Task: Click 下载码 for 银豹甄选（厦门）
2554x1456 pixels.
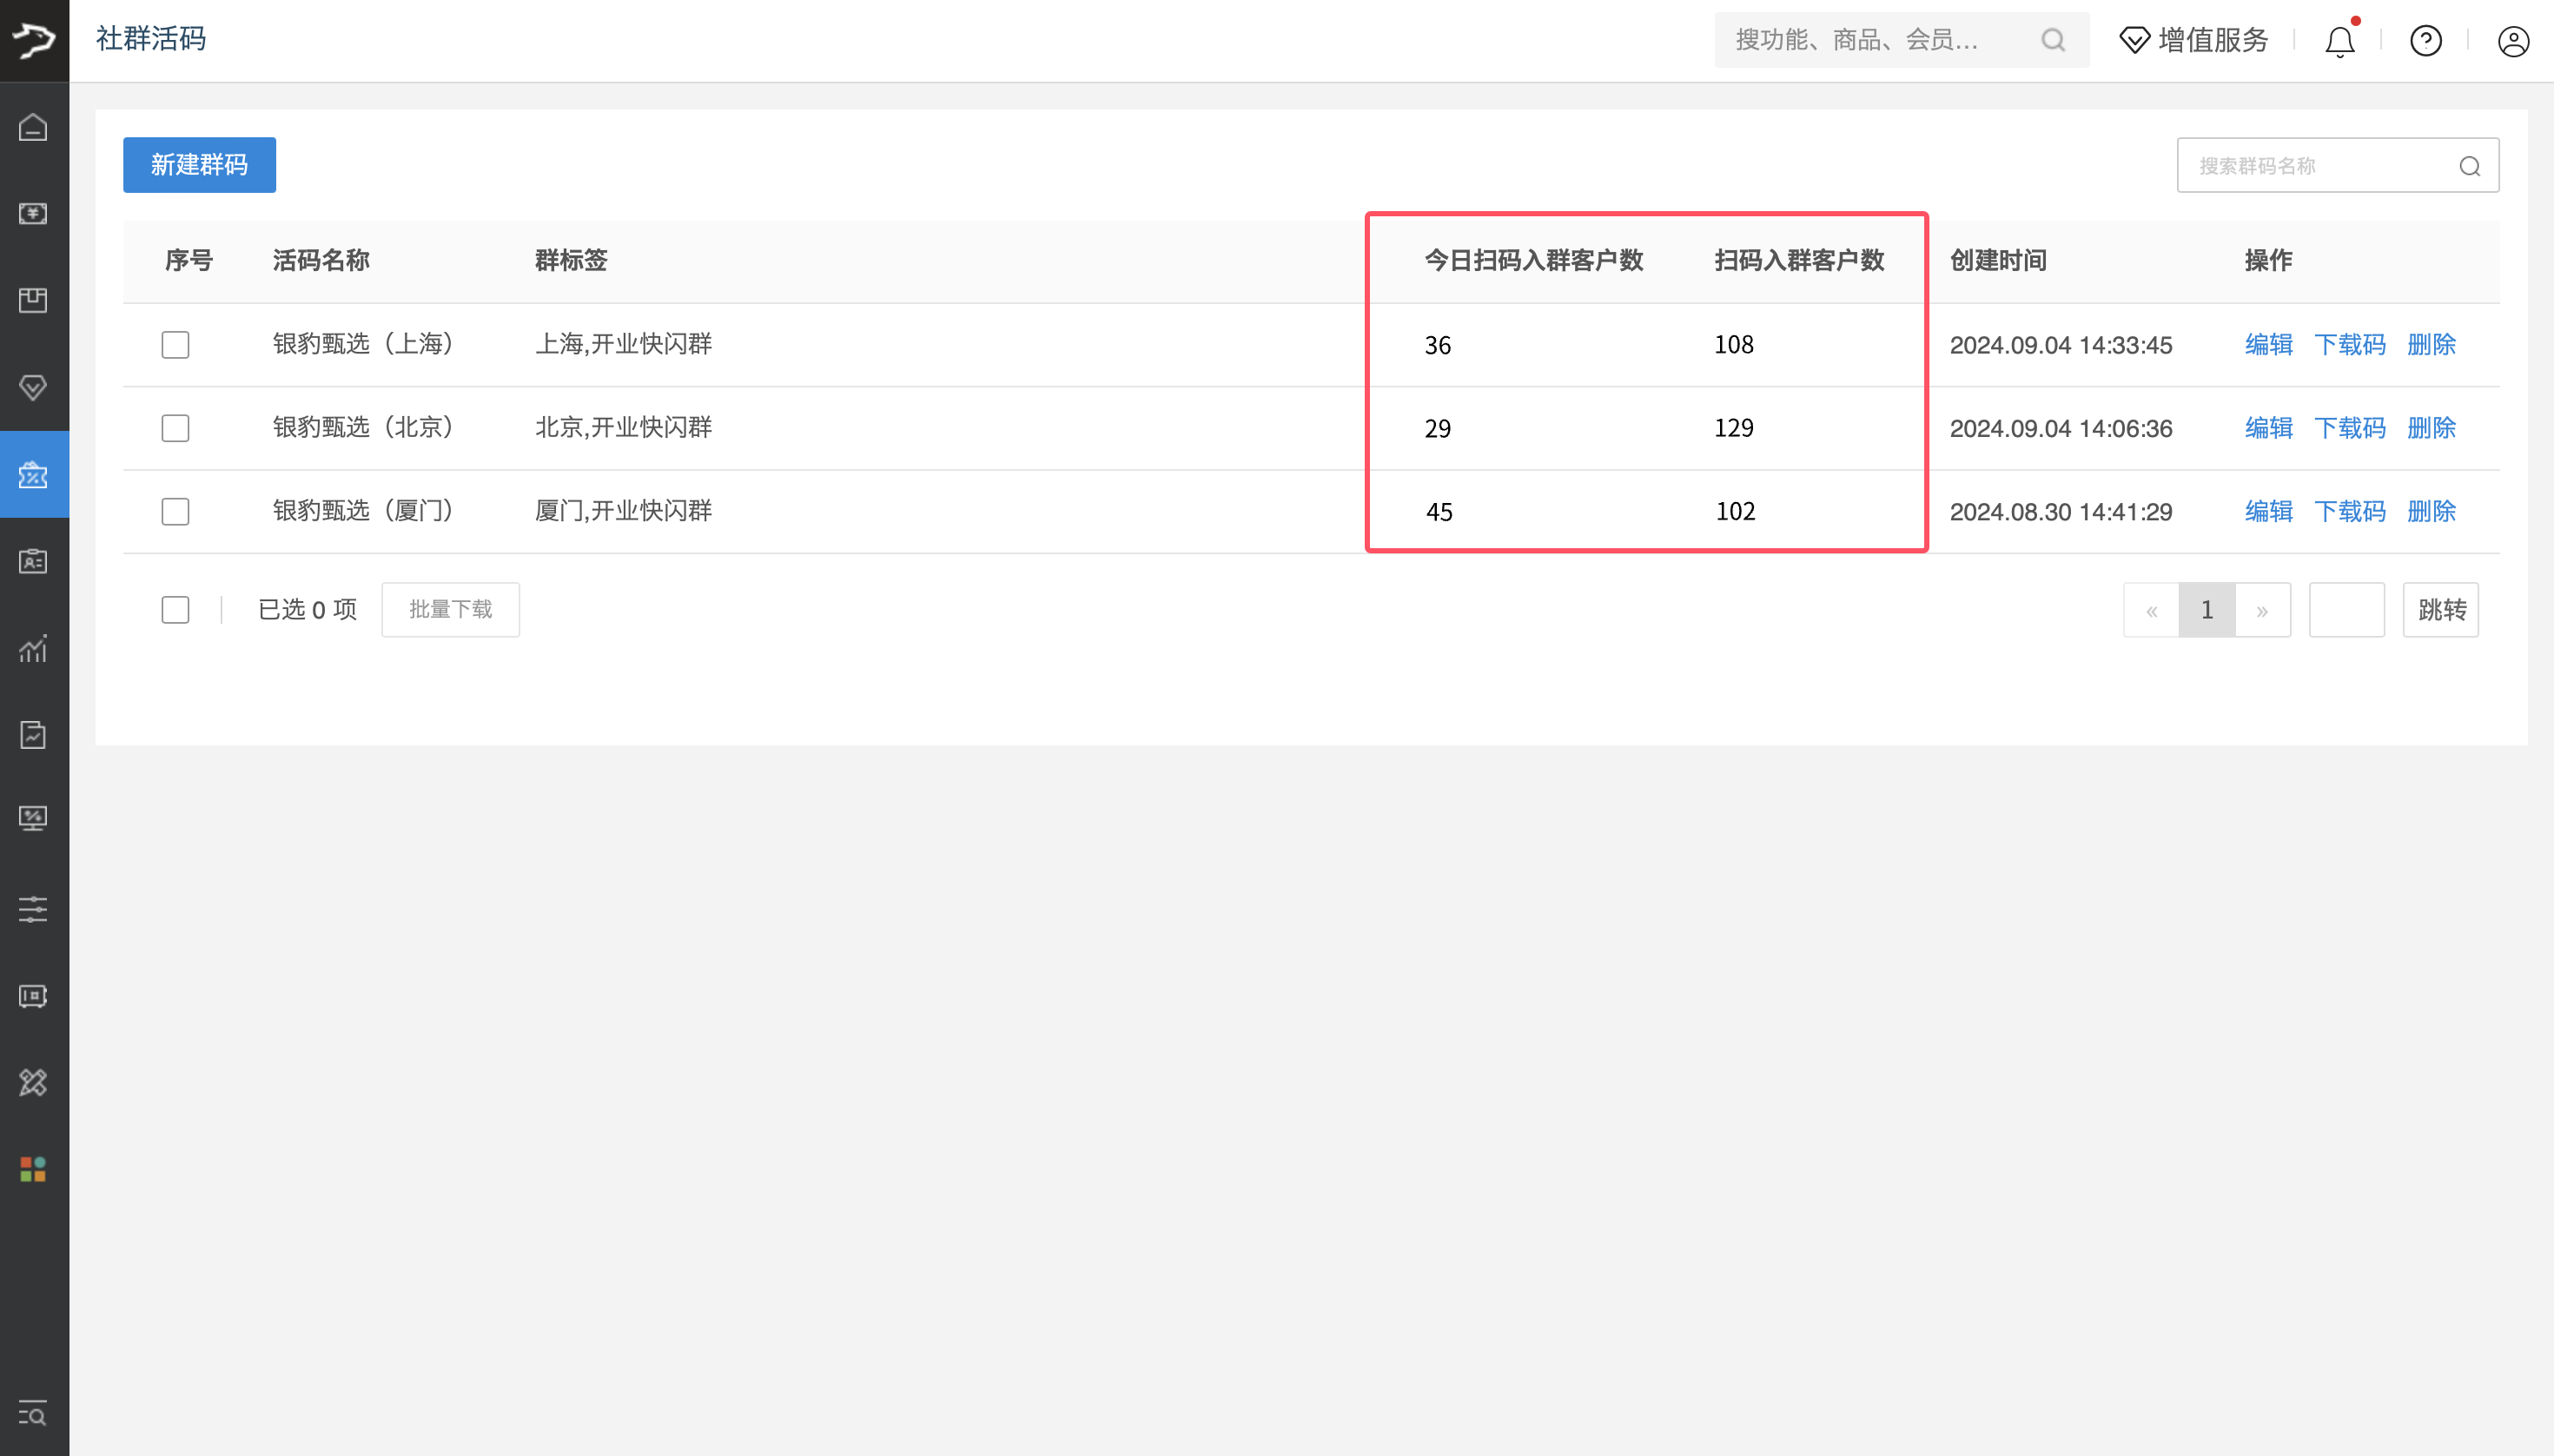Action: coord(2349,512)
